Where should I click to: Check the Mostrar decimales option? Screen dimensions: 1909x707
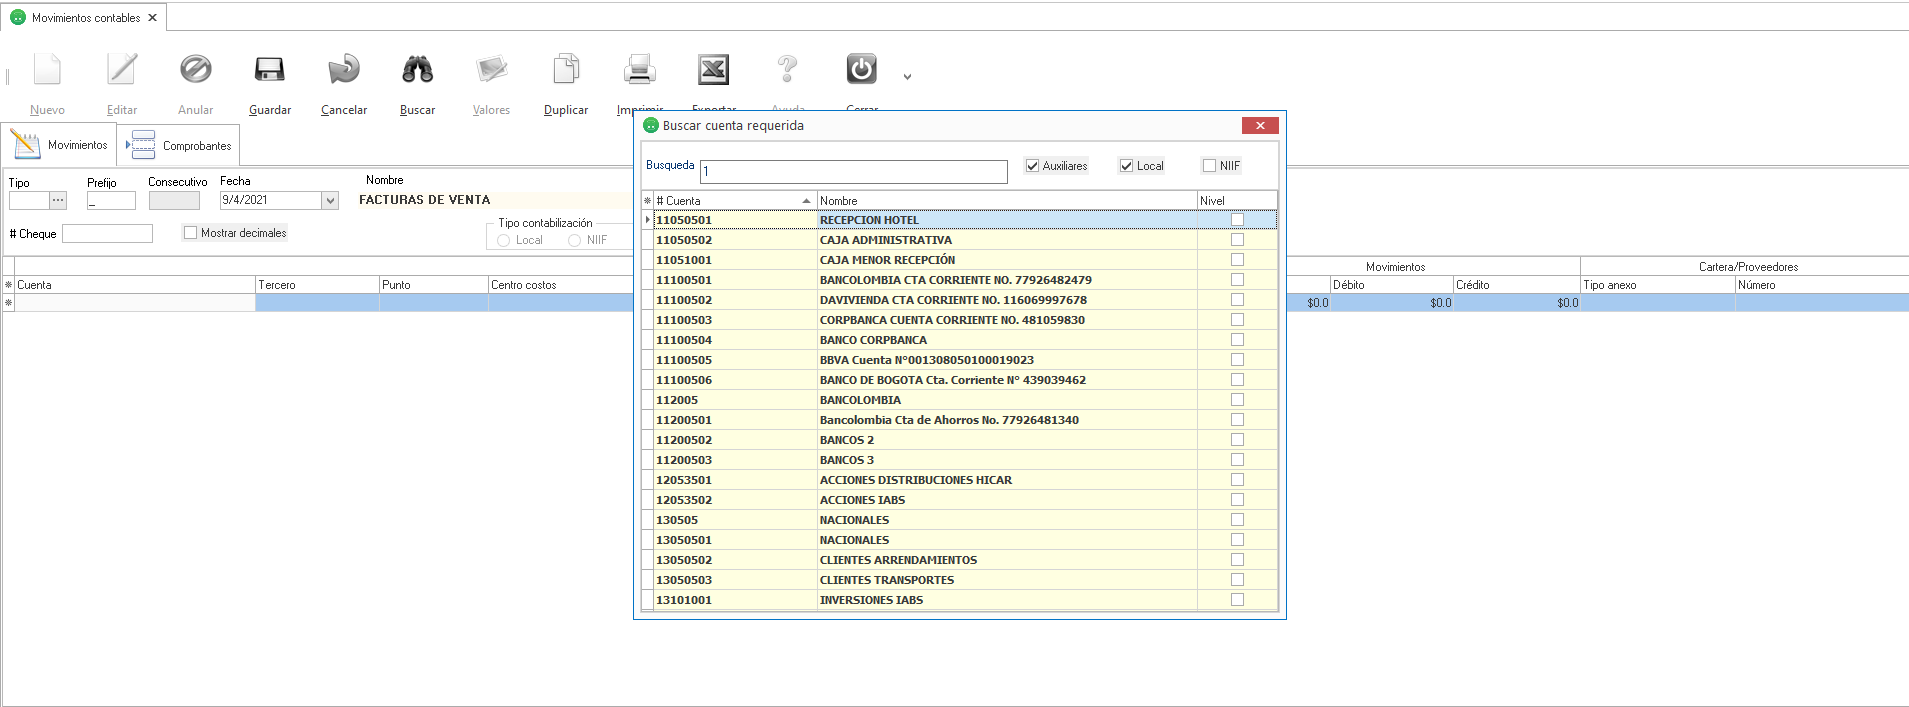pos(191,233)
